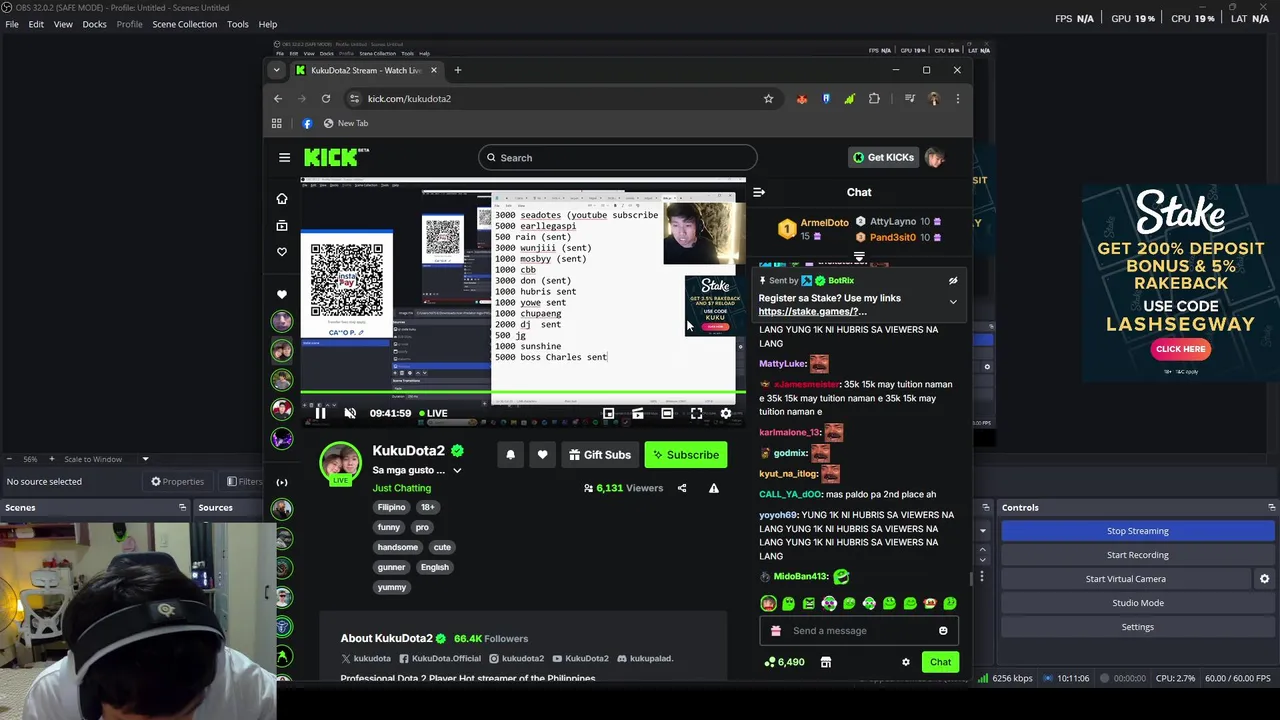The height and width of the screenshot is (720, 1280).
Task: Open the OBS Tools menu
Action: tap(238, 24)
